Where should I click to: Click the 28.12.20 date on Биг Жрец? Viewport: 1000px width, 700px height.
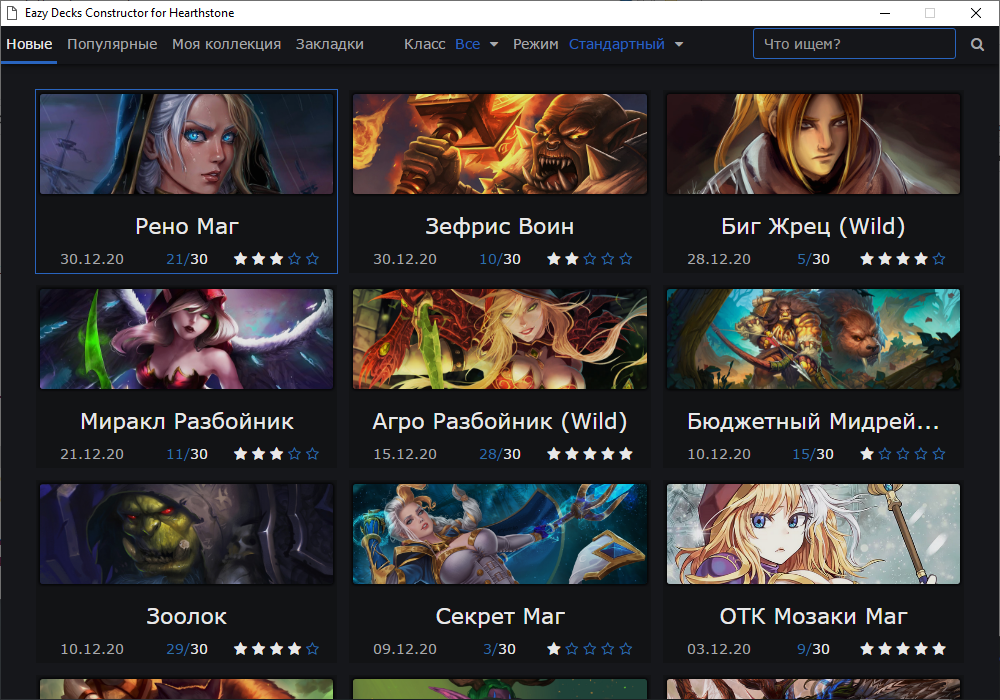[719, 259]
